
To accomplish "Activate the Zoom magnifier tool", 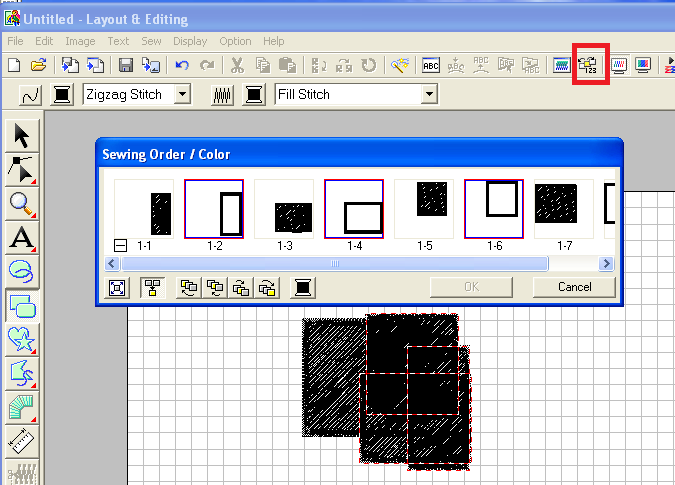I will [x=22, y=204].
